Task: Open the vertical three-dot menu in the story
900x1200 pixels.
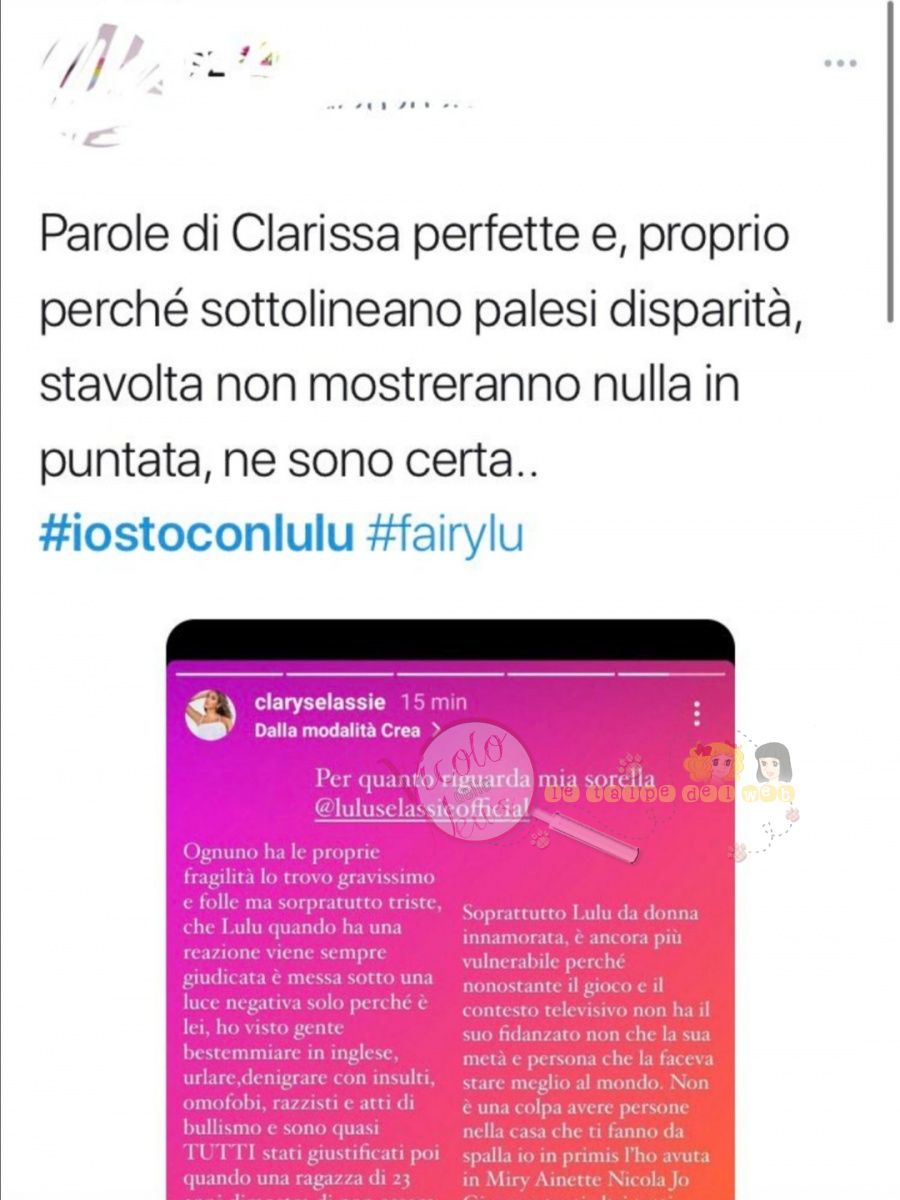Action: point(697,714)
